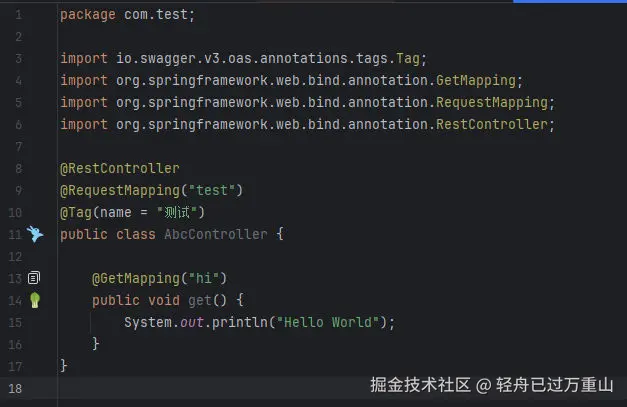Click the "测试" string value
Image resolution: width=627 pixels, height=407 pixels.
(x=178, y=212)
